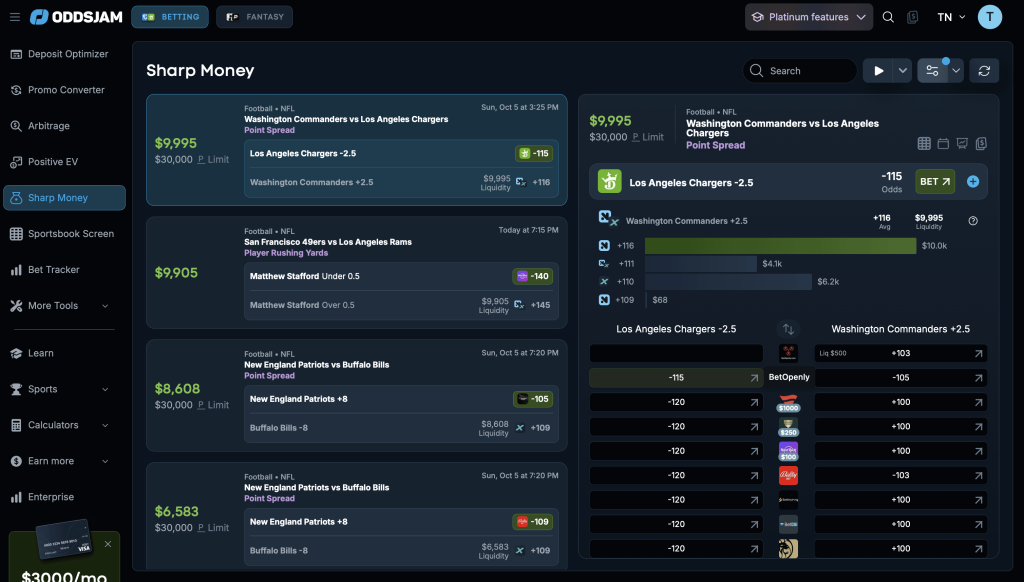Click the blue plus add-to-slip icon

coord(973,182)
